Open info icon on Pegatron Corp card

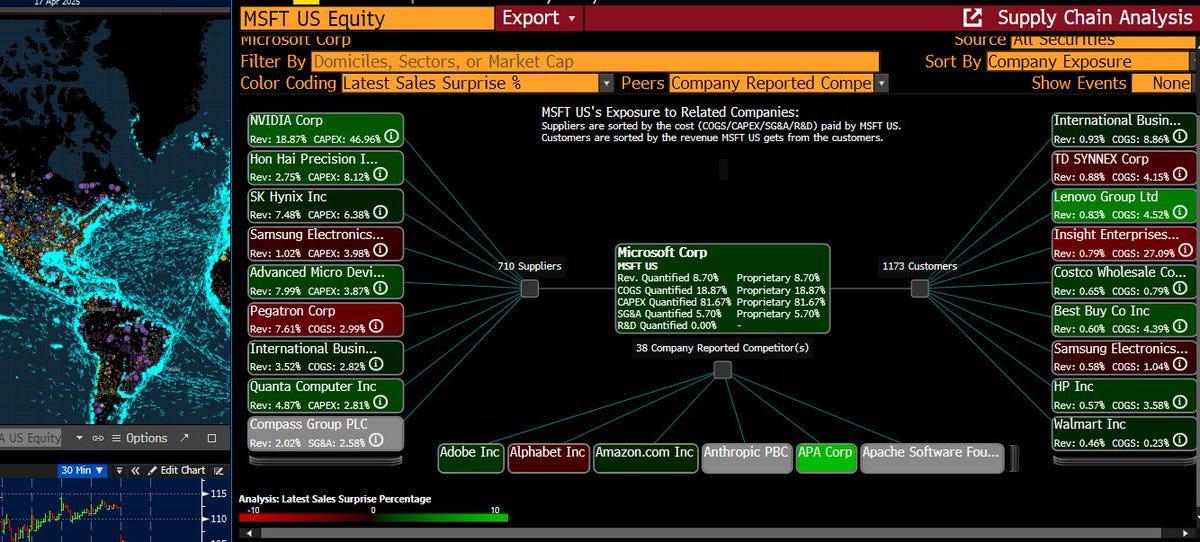[375, 326]
